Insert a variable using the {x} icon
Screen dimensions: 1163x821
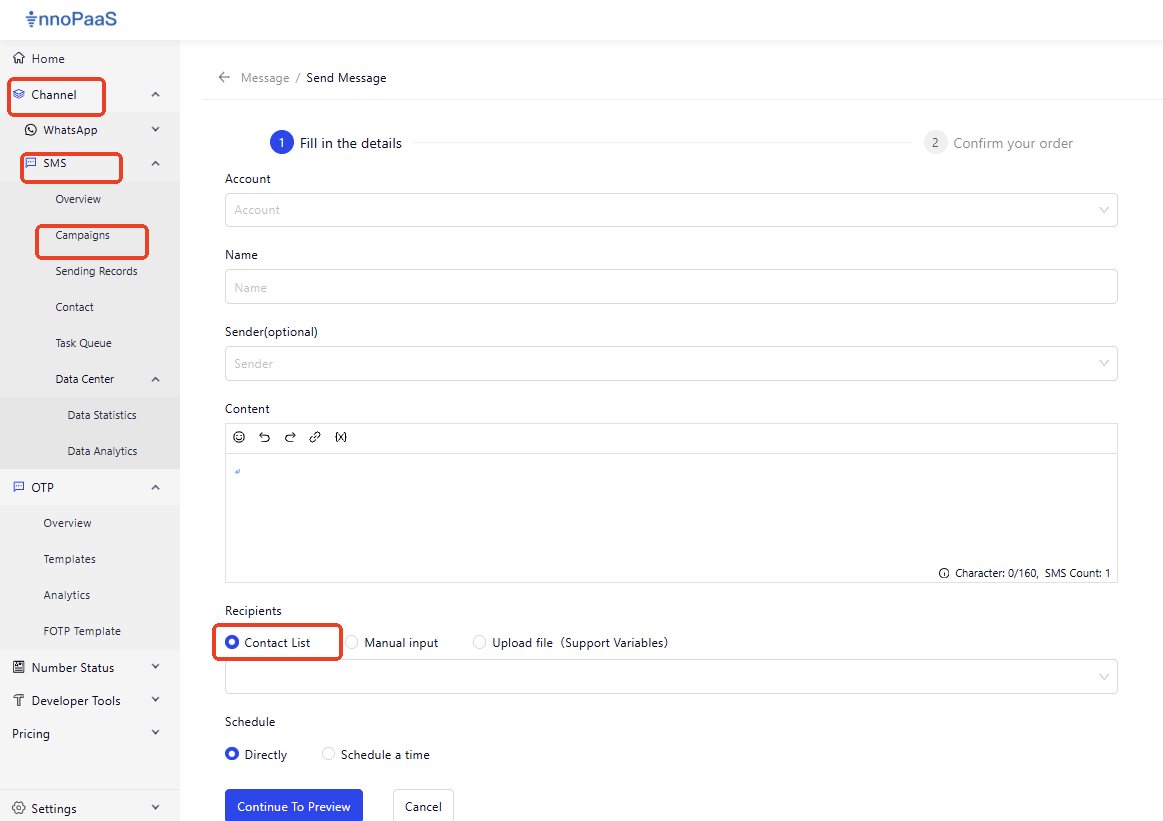point(341,437)
